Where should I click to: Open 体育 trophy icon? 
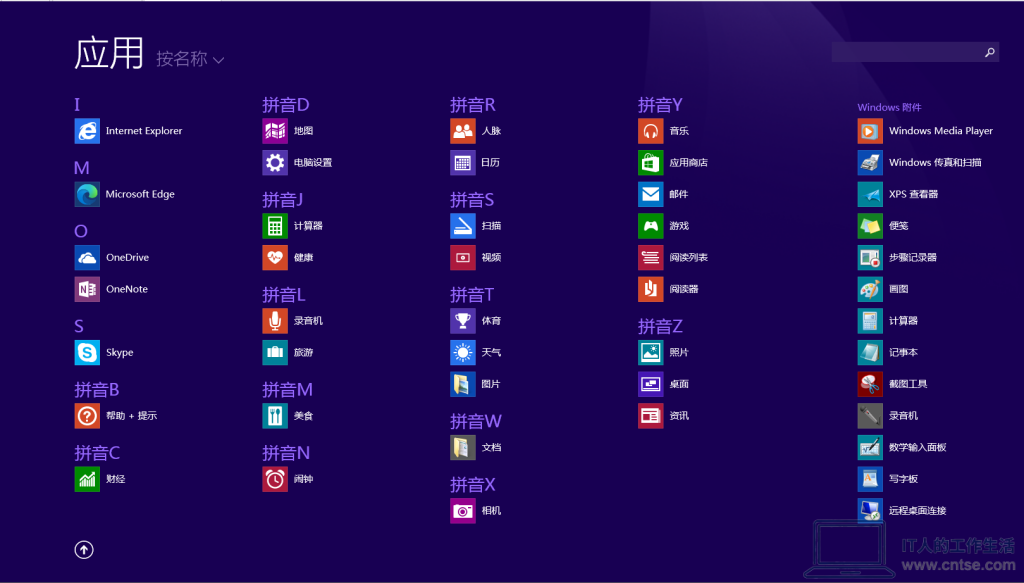(462, 321)
